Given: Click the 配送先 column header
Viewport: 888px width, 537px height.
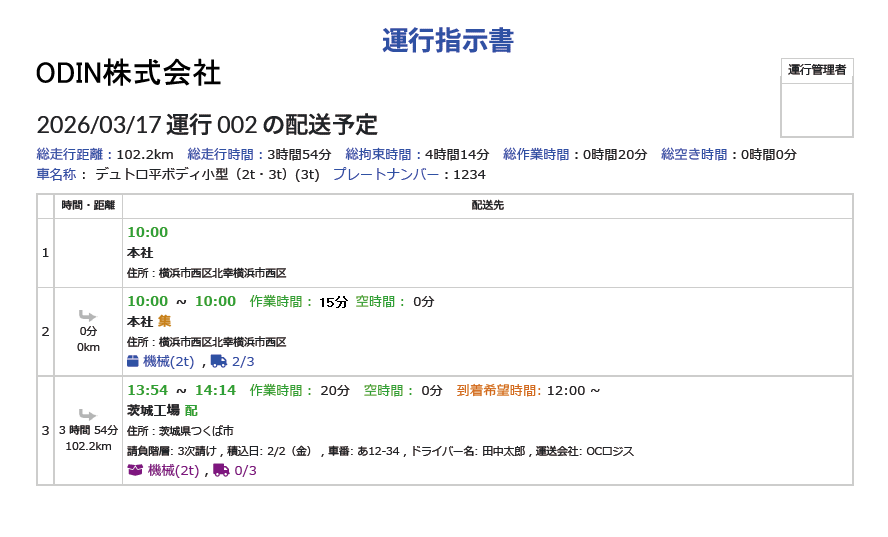Looking at the screenshot, I should [487, 205].
